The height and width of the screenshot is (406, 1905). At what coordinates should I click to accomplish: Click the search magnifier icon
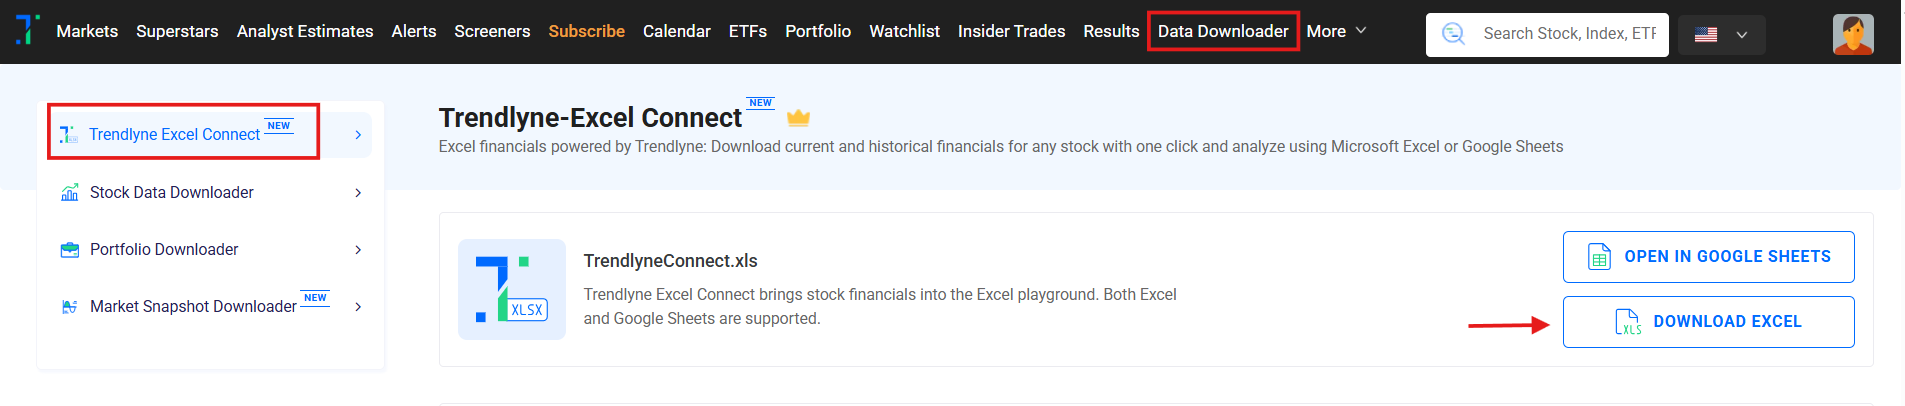pos(1453,34)
